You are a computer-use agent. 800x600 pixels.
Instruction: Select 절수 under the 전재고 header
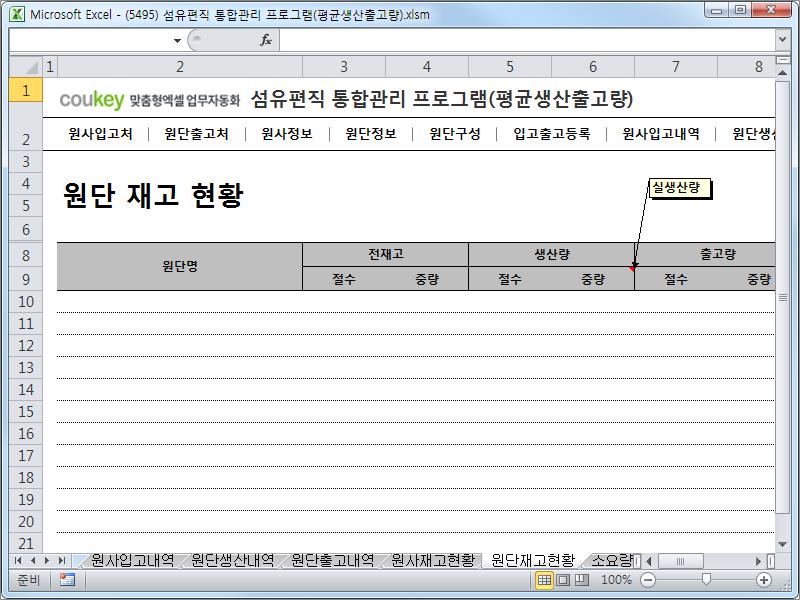344,279
